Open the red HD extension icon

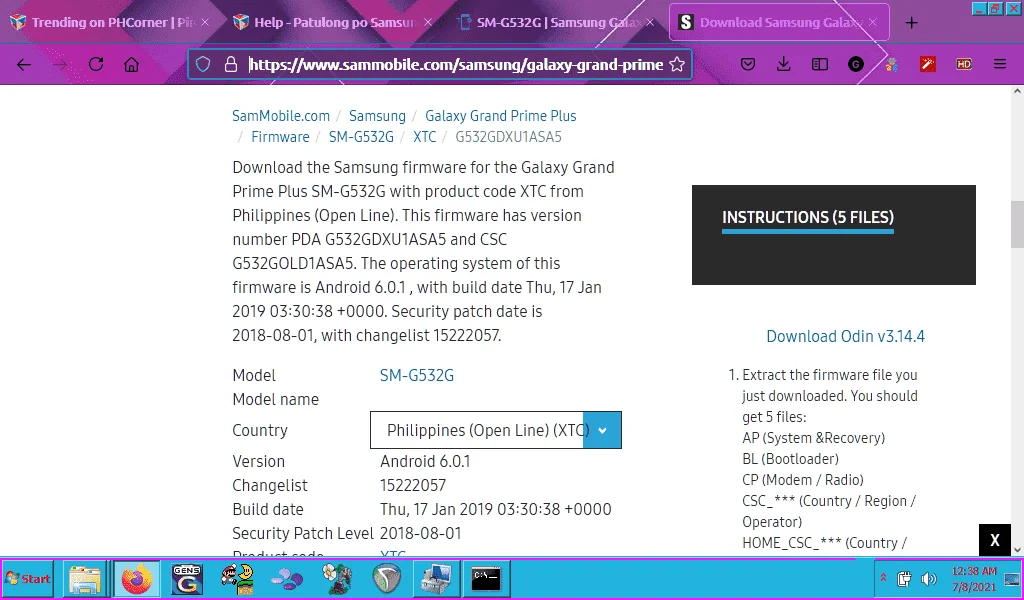tap(964, 64)
